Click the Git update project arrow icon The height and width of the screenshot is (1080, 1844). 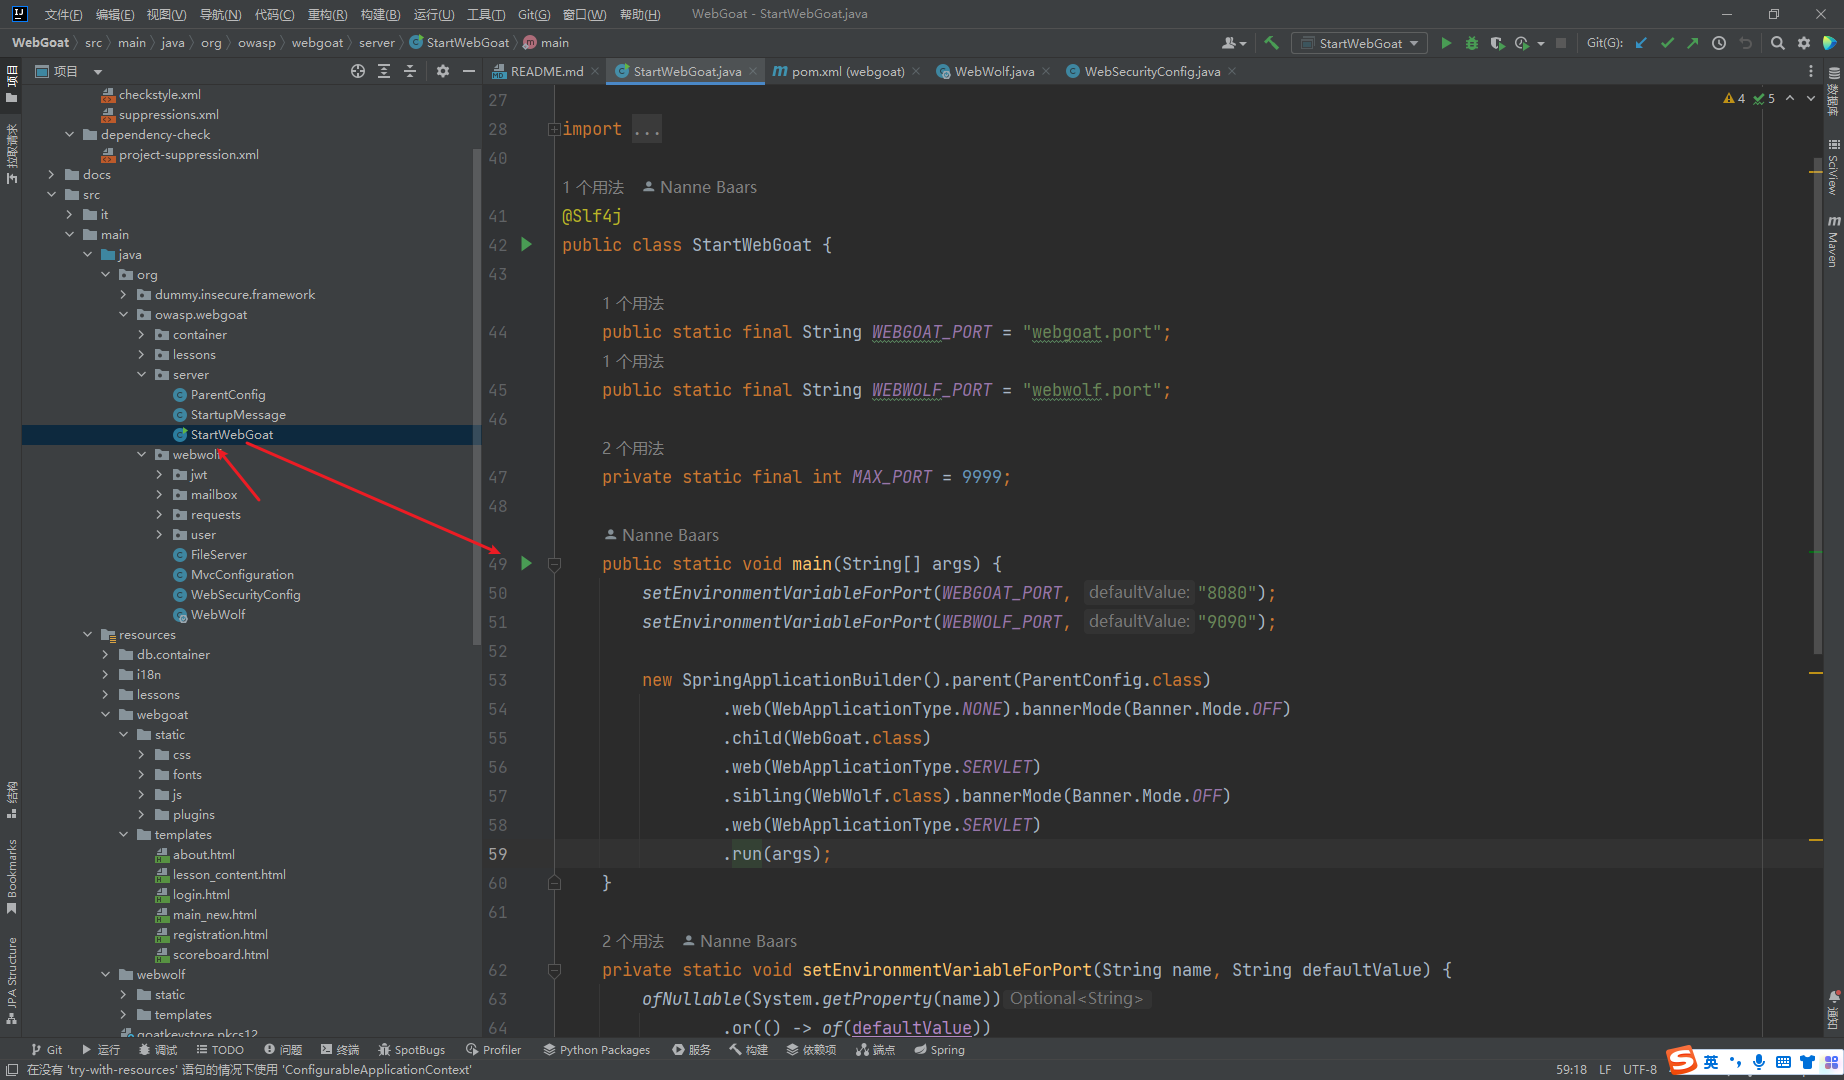tap(1641, 43)
